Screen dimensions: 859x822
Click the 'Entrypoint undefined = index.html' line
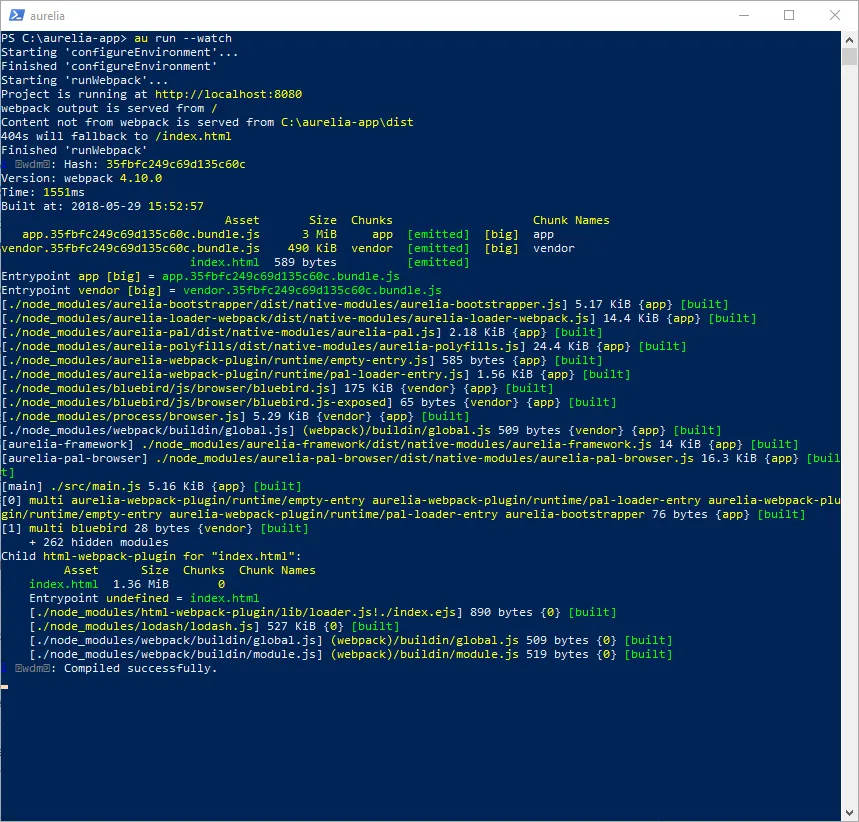[x=144, y=599]
